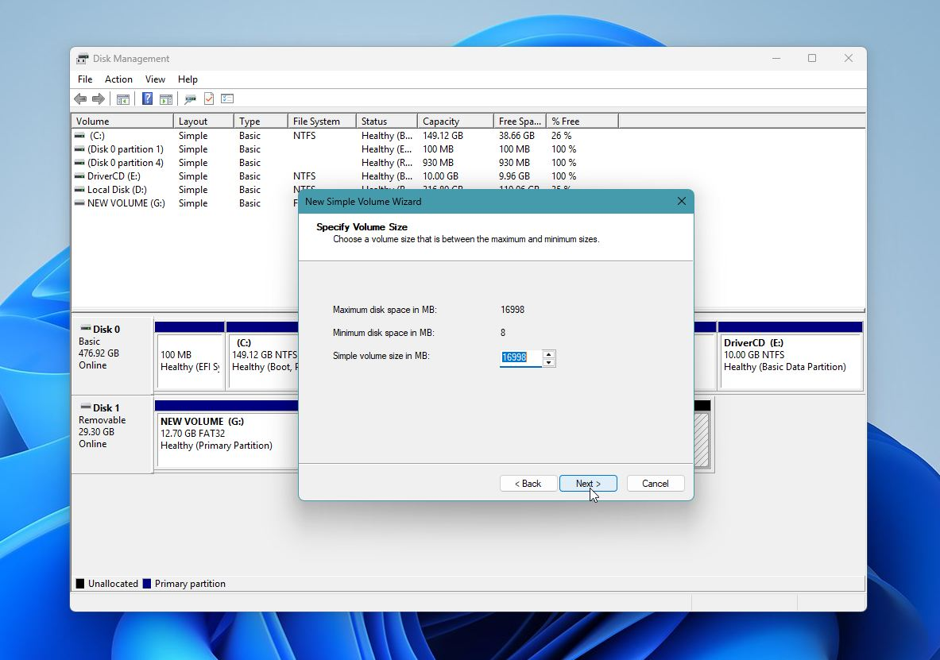The width and height of the screenshot is (940, 660).
Task: Click the Disk 1 Removable 29.30 GB label
Action: click(112, 434)
